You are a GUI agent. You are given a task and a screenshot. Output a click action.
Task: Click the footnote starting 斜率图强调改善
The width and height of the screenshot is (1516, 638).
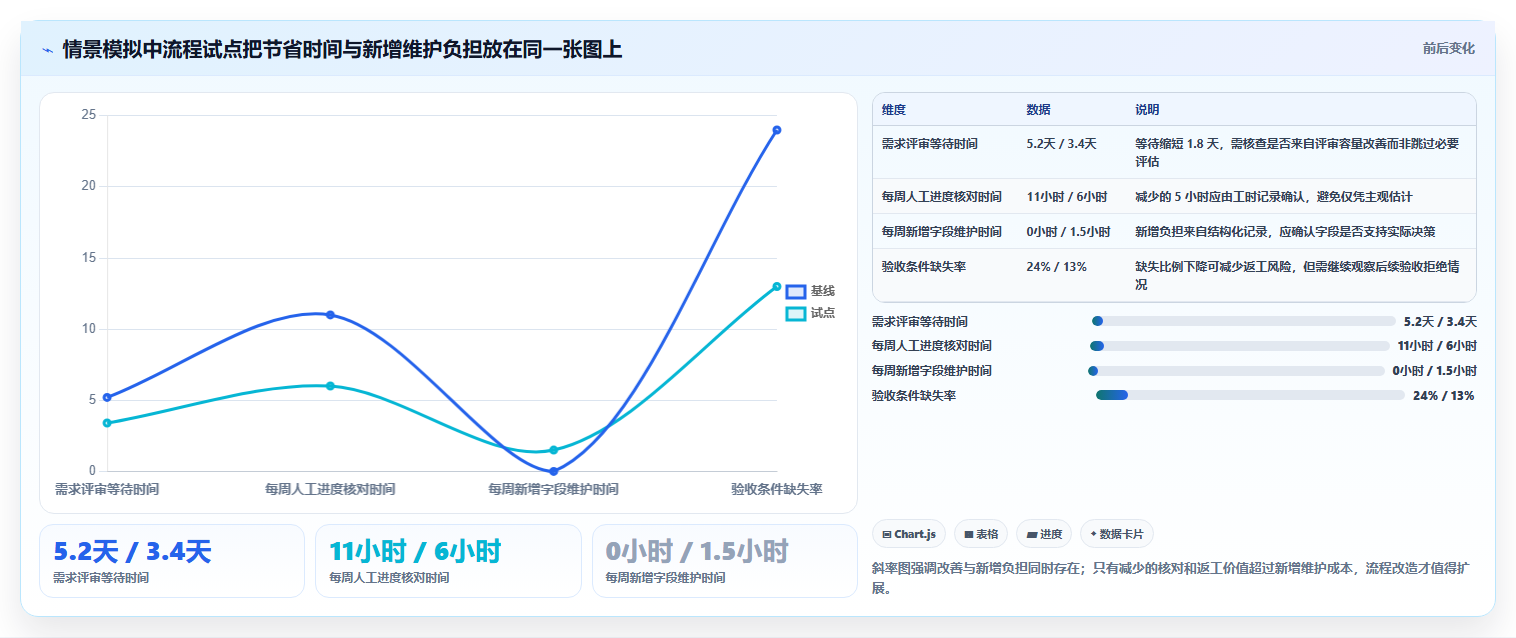(x=1171, y=578)
